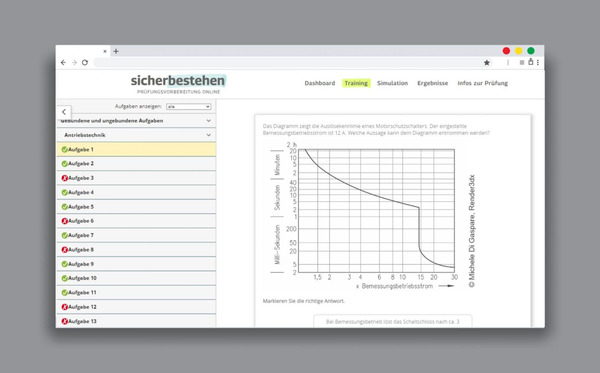Click the sicherbestehen logo
Image resolution: width=600 pixels, height=373 pixels.
point(178,84)
